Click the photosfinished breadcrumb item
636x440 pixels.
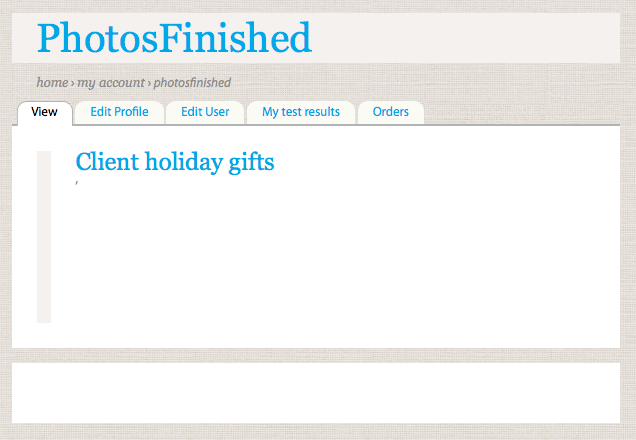point(192,82)
